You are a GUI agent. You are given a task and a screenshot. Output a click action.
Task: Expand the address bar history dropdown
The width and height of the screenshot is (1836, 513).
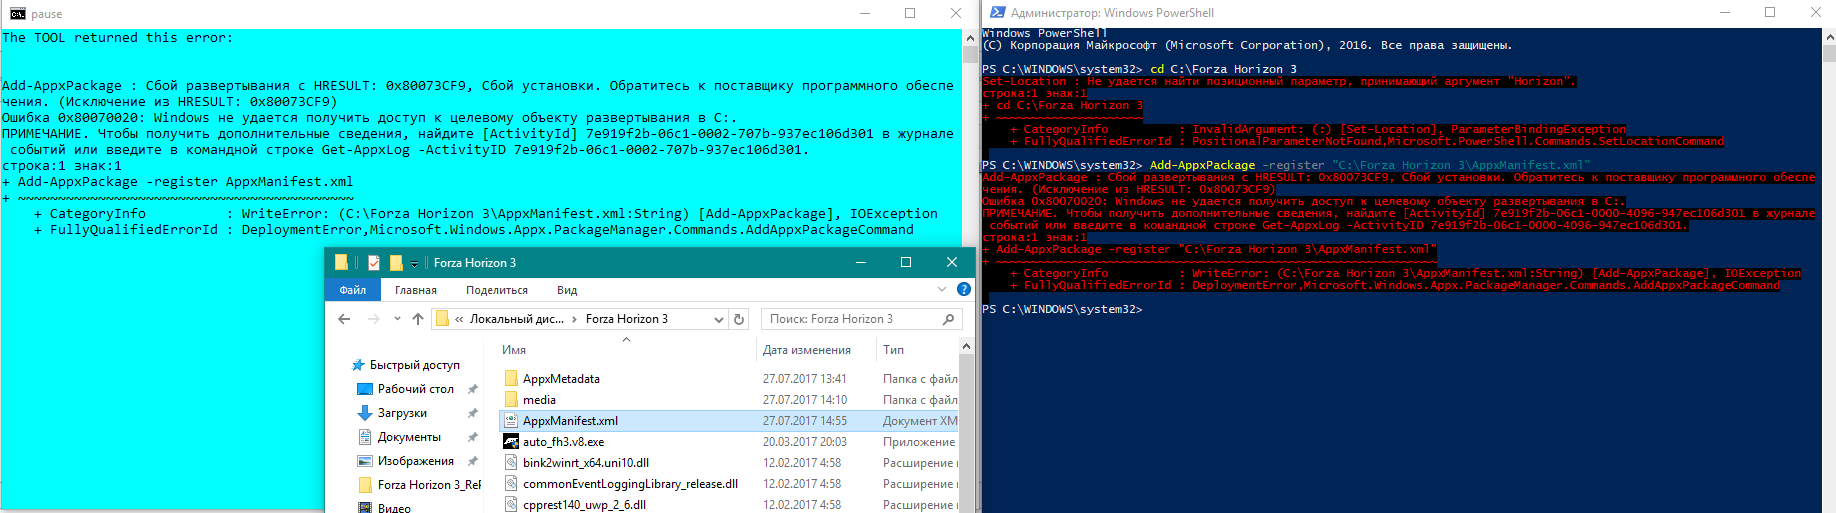click(719, 319)
